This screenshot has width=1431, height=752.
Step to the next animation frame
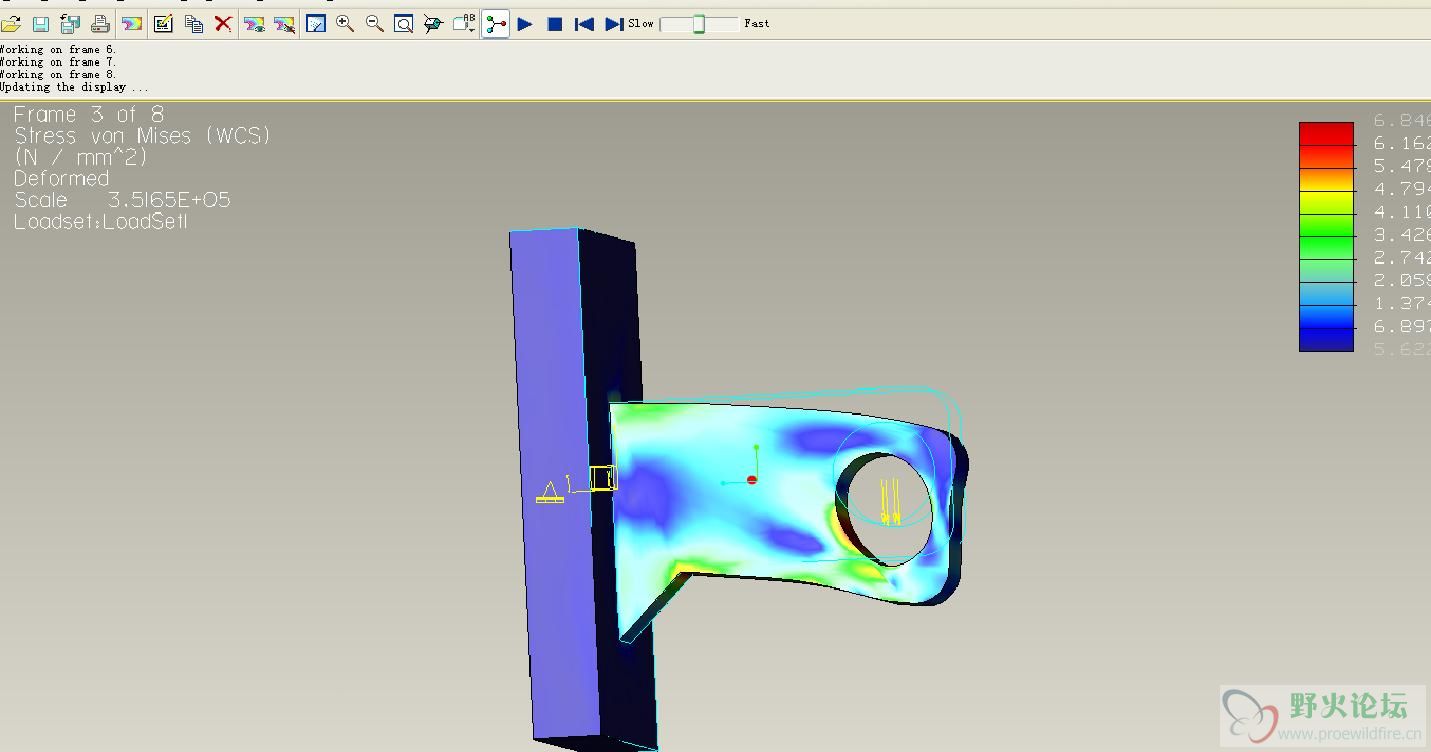(614, 24)
